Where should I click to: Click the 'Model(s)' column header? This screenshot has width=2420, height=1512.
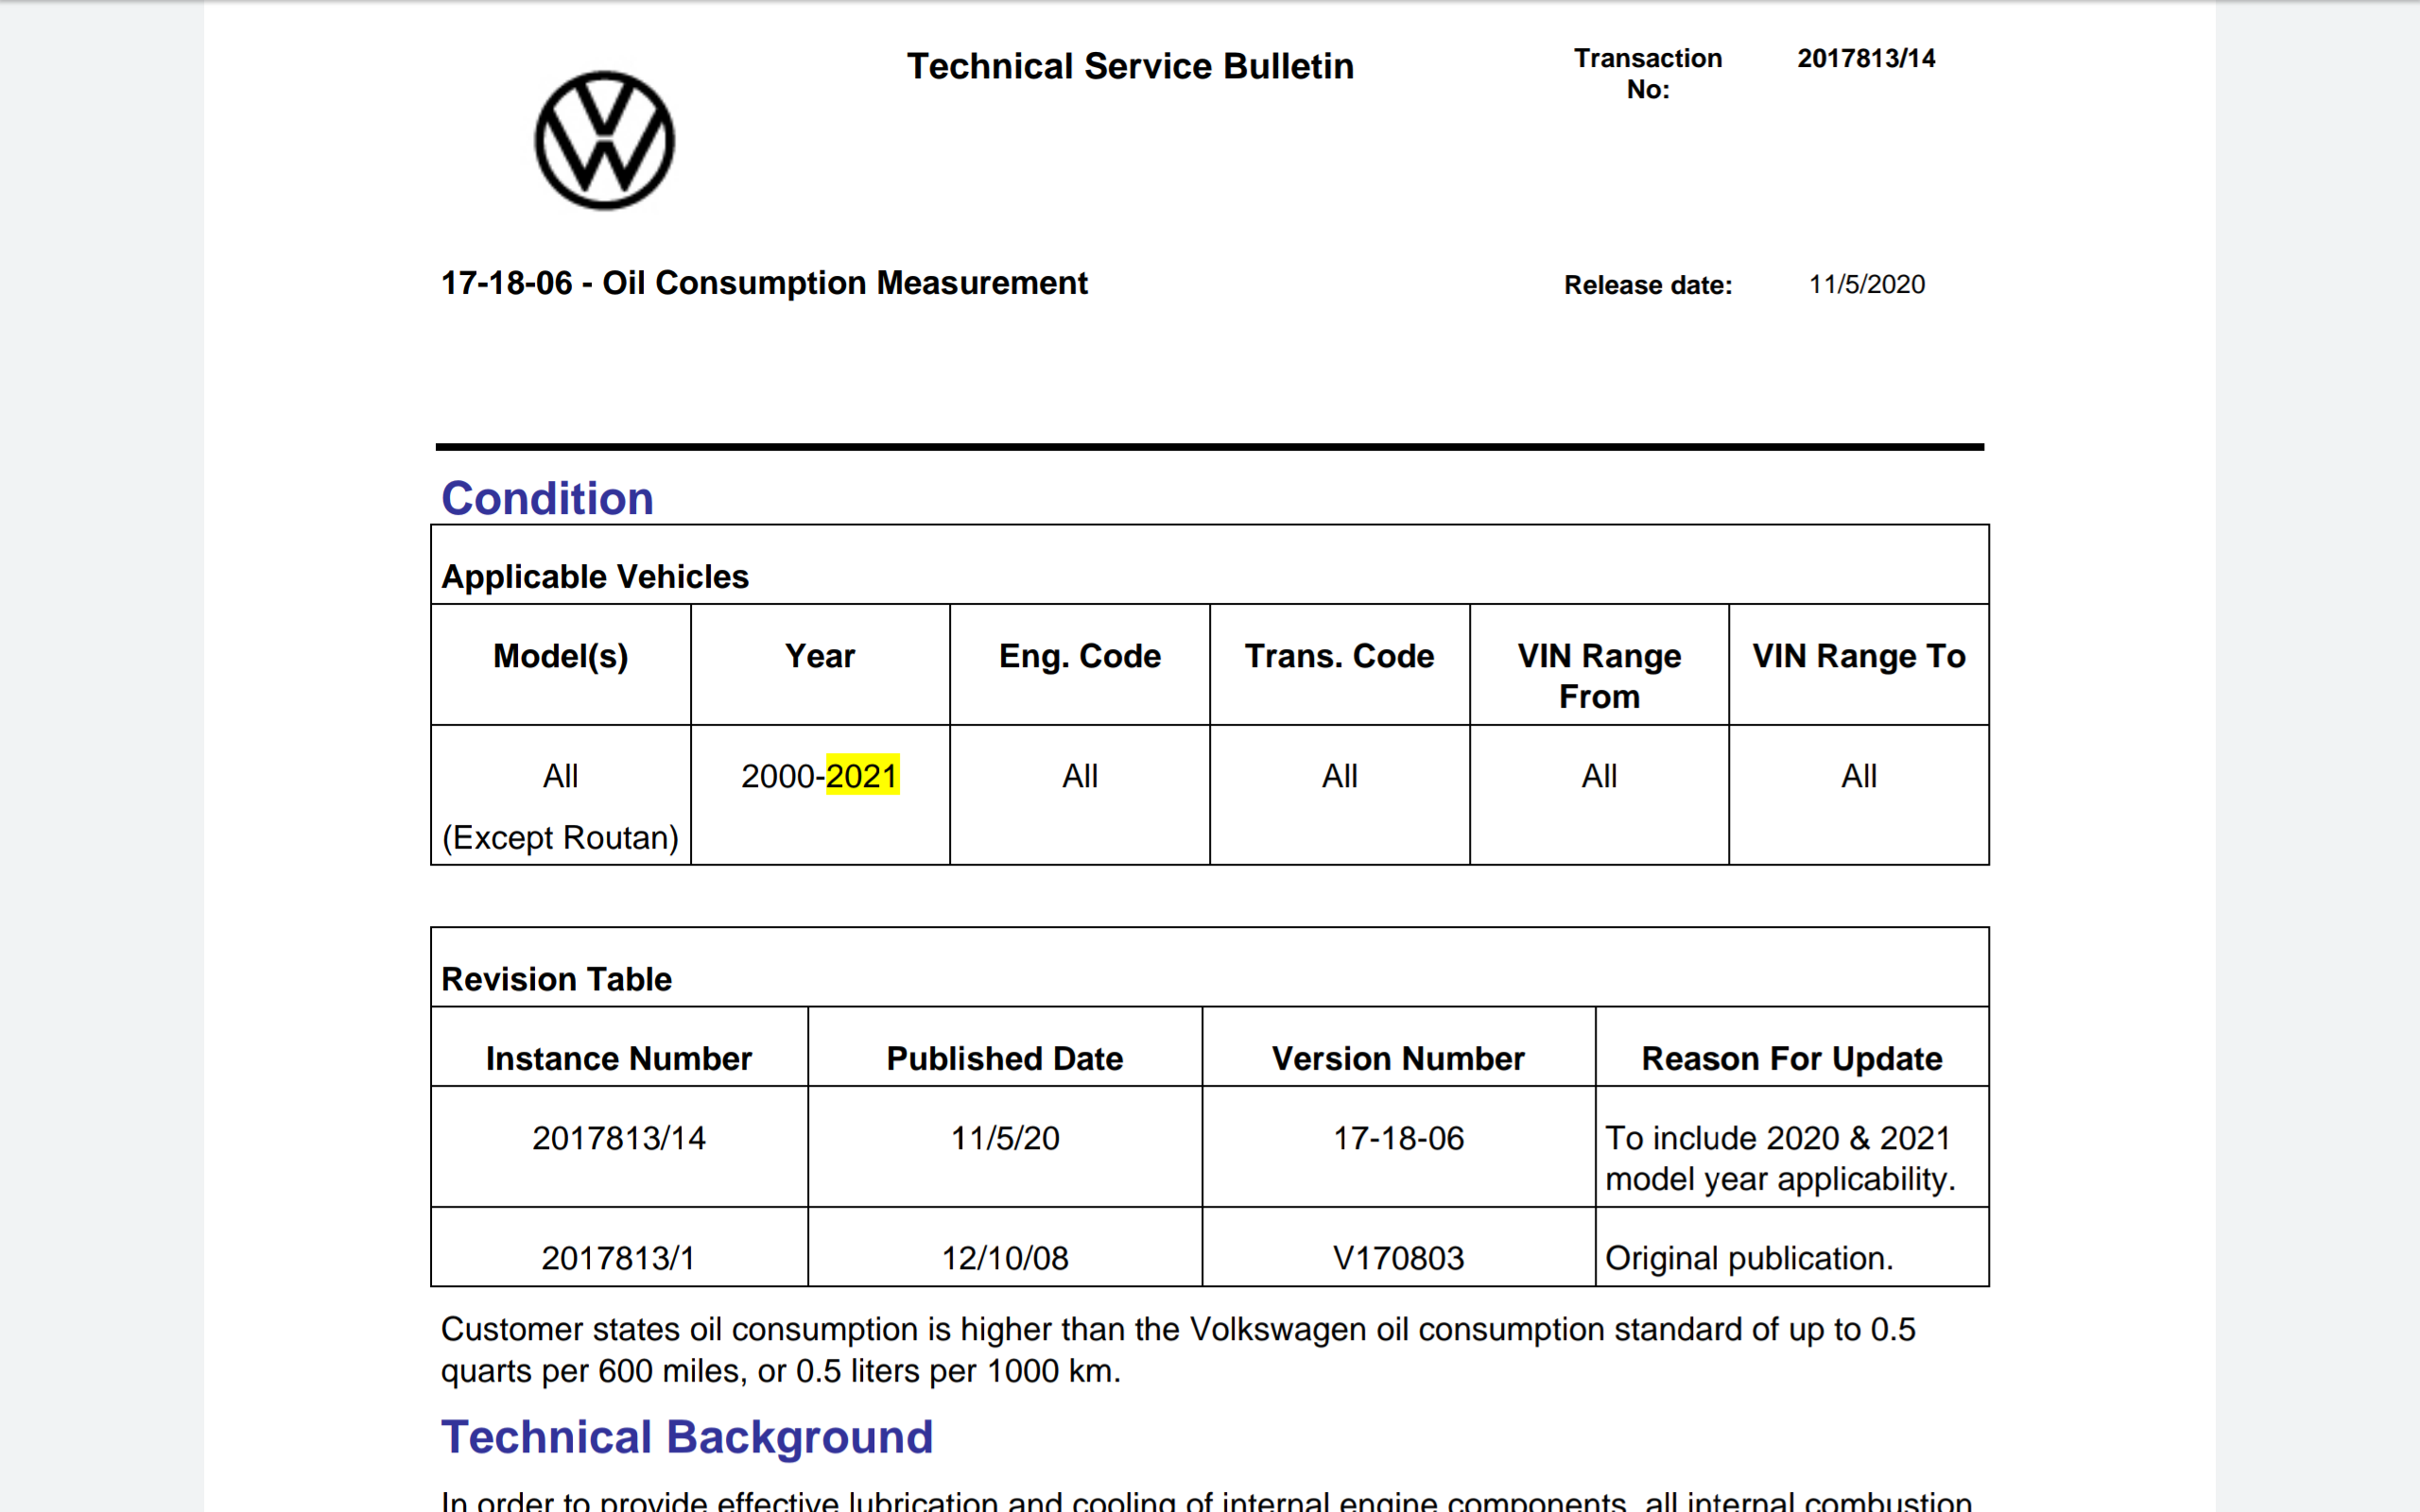tap(561, 656)
